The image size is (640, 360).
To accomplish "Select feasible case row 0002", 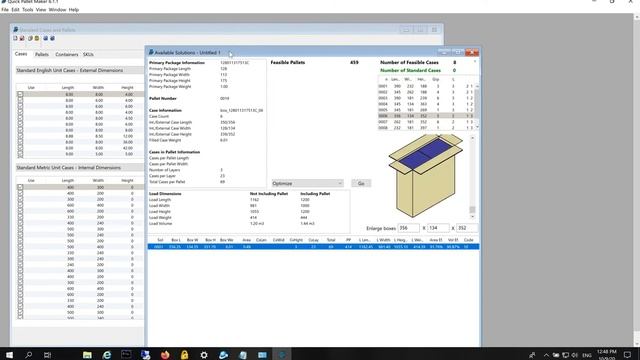I will point(425,92).
